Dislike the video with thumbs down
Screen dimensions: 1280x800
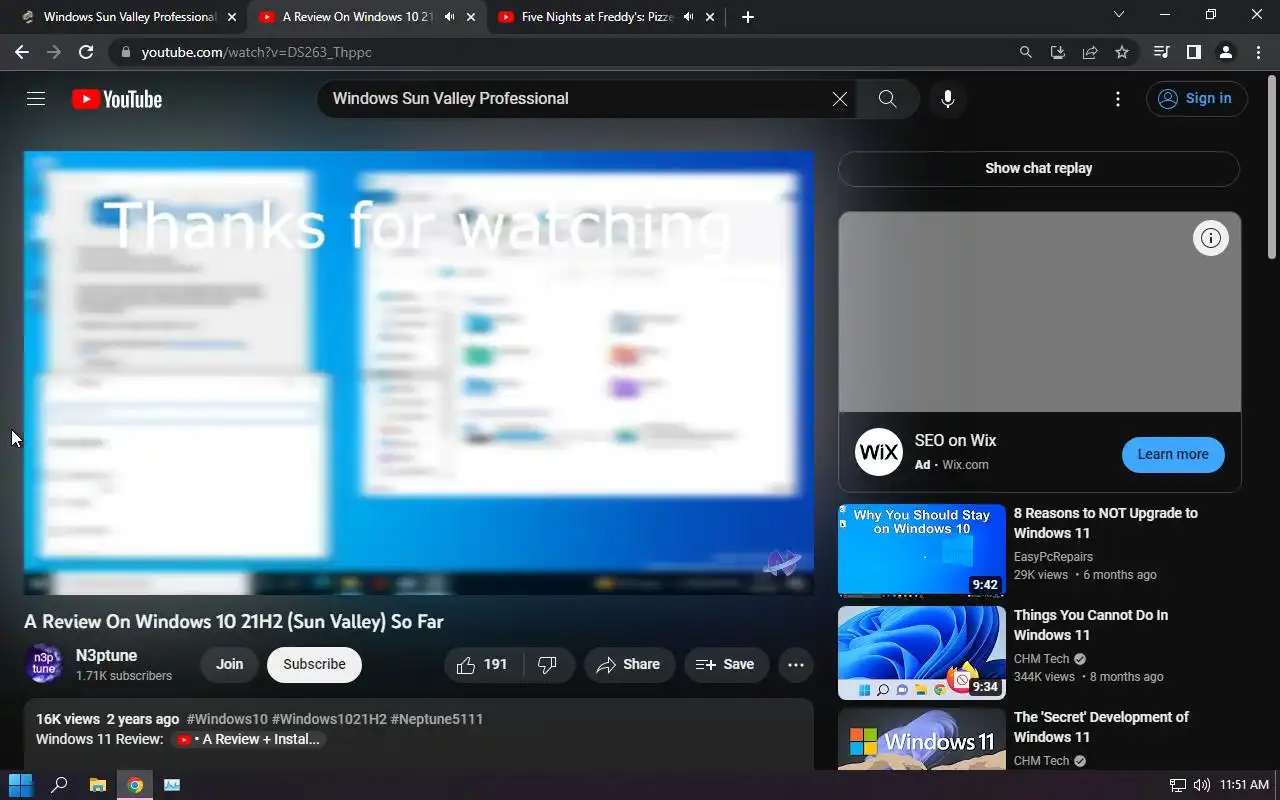click(x=548, y=665)
